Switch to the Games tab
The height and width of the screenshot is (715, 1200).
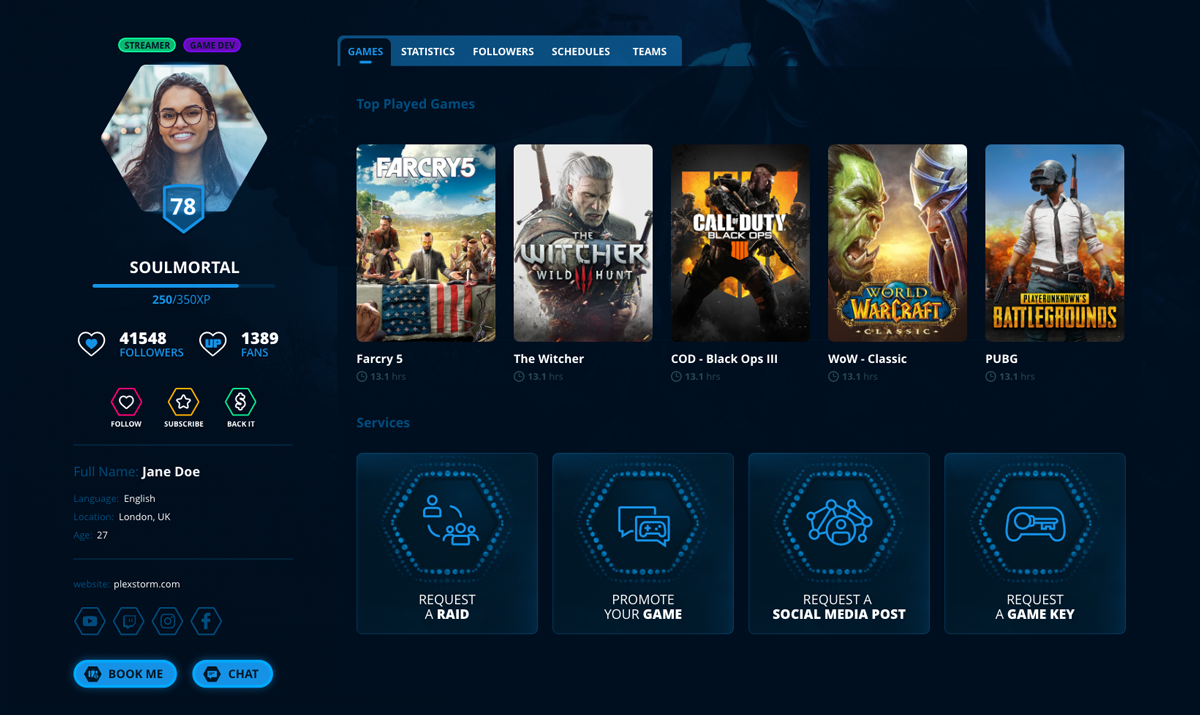pyautogui.click(x=365, y=51)
